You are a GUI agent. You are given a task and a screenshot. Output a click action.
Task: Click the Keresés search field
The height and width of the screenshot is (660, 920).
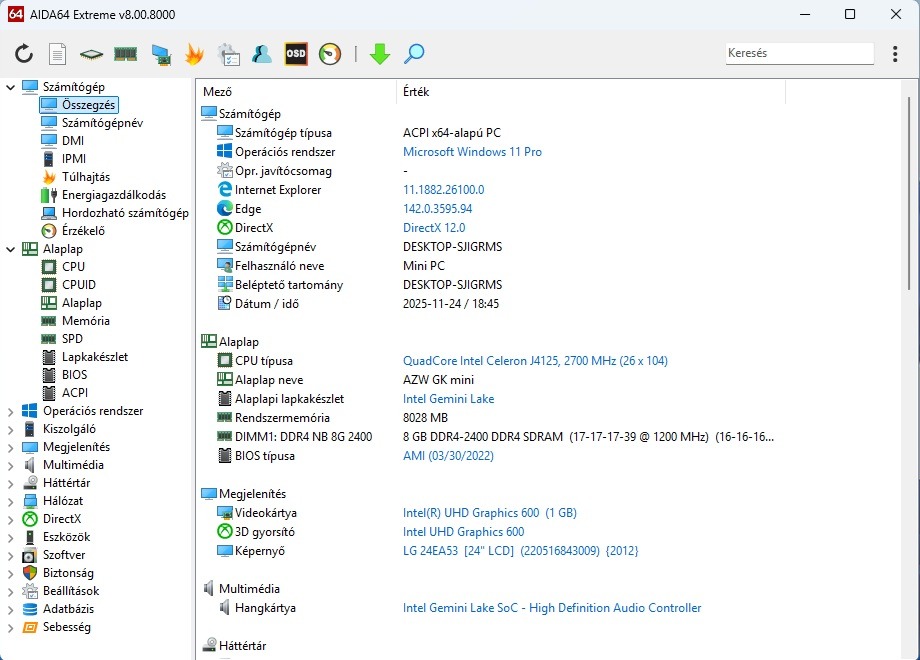coord(799,53)
